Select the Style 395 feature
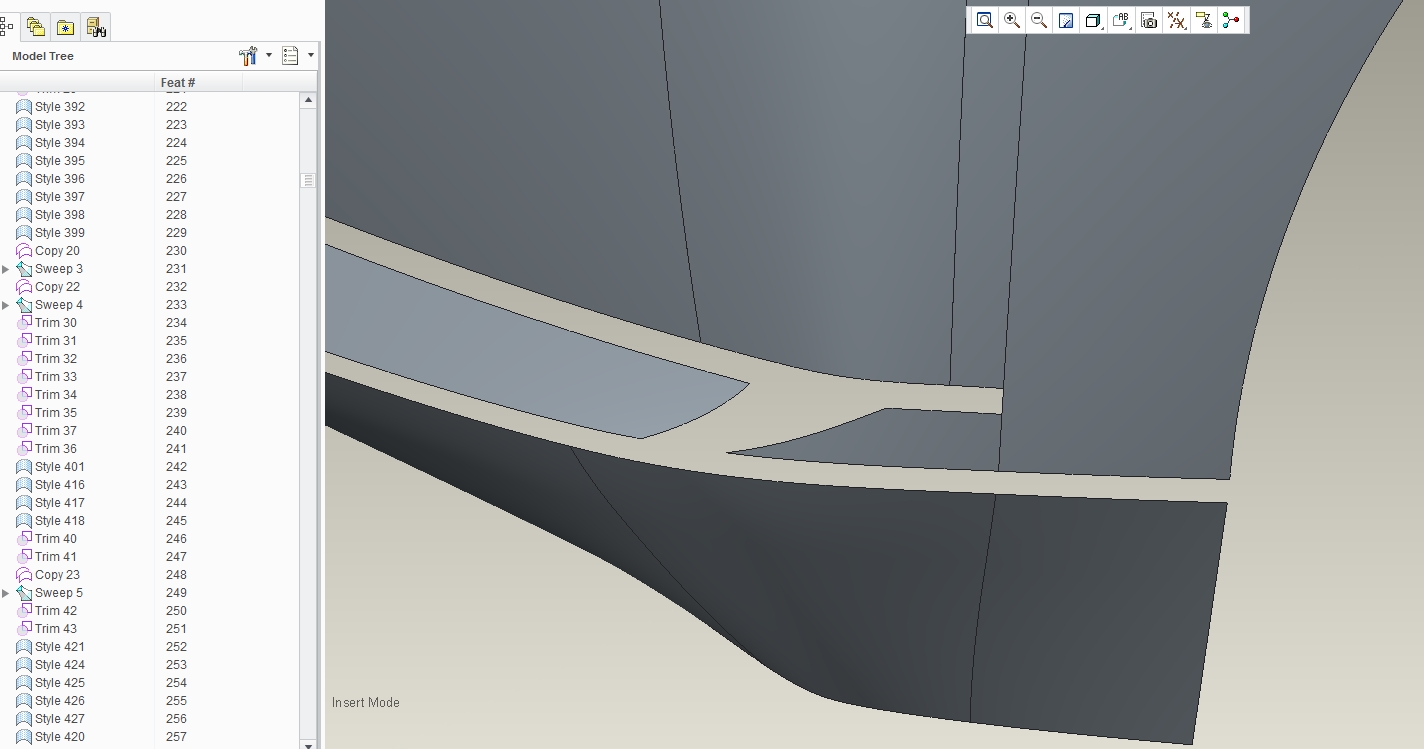 (60, 161)
